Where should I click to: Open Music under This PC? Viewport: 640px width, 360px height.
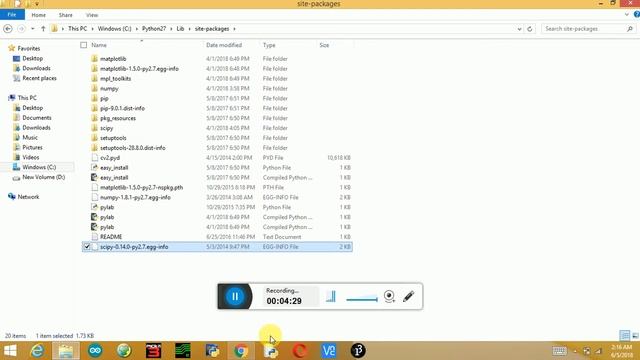[29, 138]
